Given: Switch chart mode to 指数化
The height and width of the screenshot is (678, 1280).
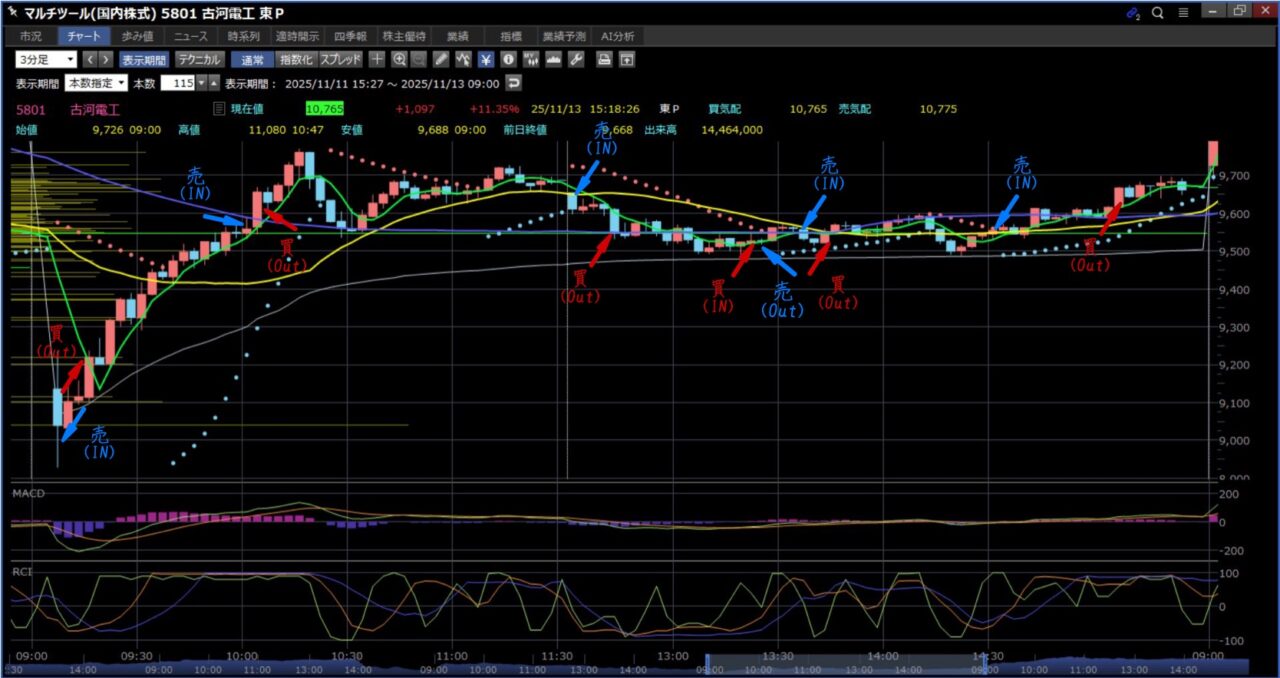Looking at the screenshot, I should (295, 59).
